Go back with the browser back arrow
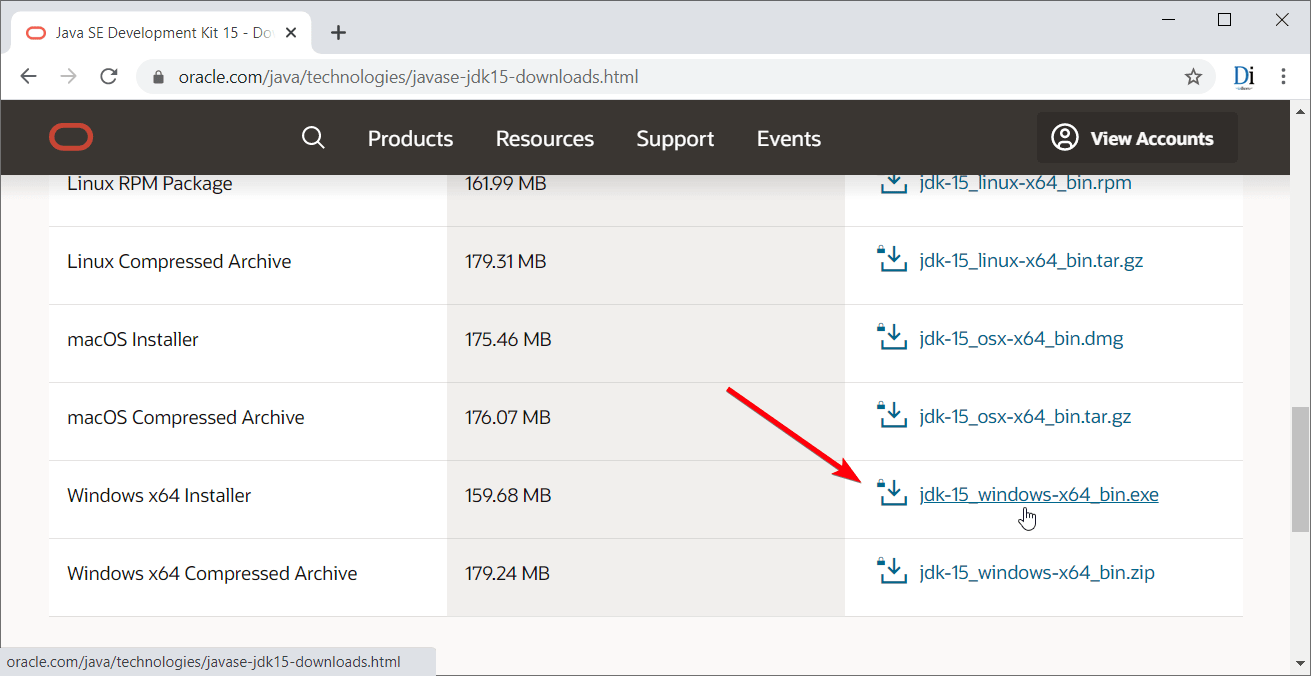Viewport: 1311px width, 676px height. pos(28,77)
